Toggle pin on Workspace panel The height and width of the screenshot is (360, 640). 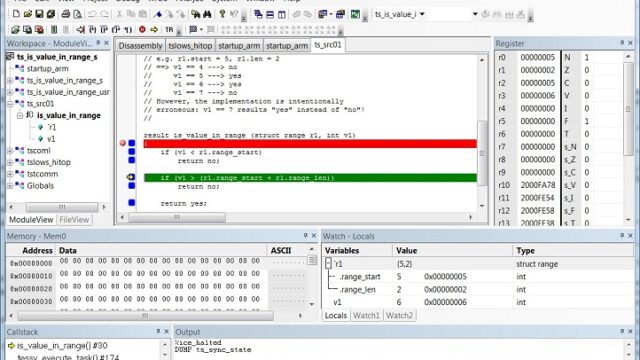98,43
